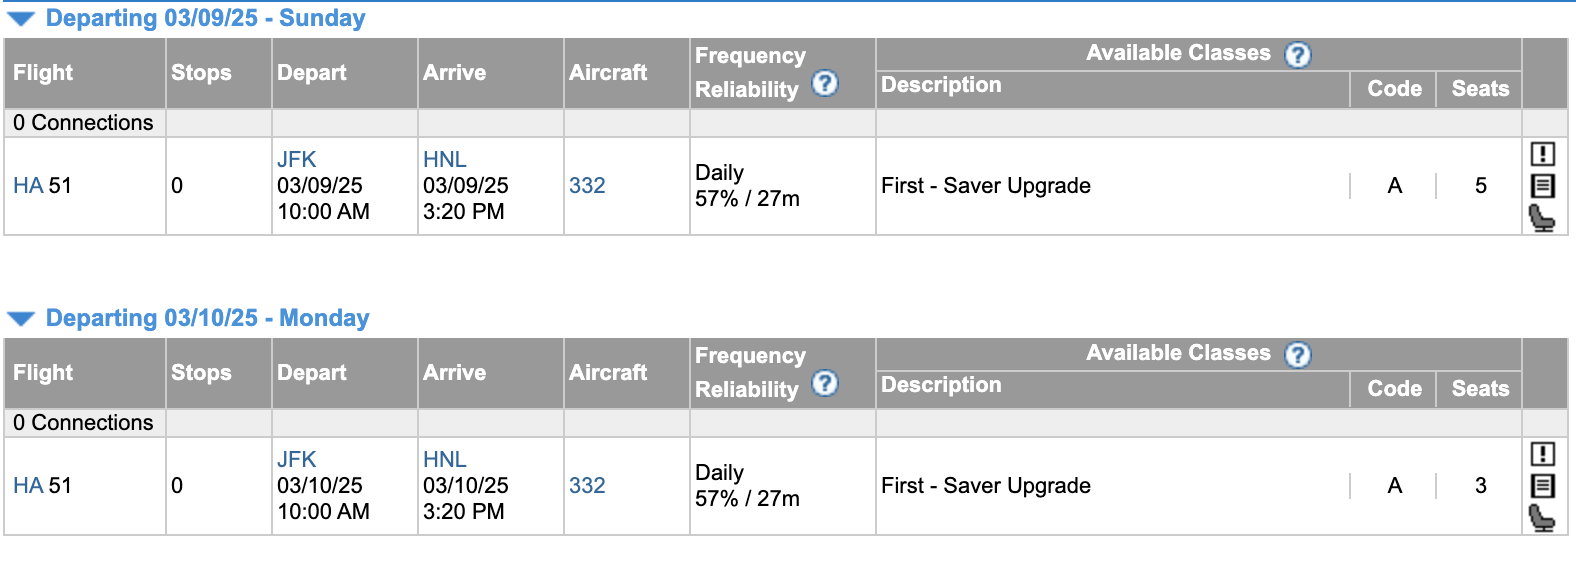Collapse the Departing 03/10/25 Monday section
The image size is (1576, 568).
point(21,319)
